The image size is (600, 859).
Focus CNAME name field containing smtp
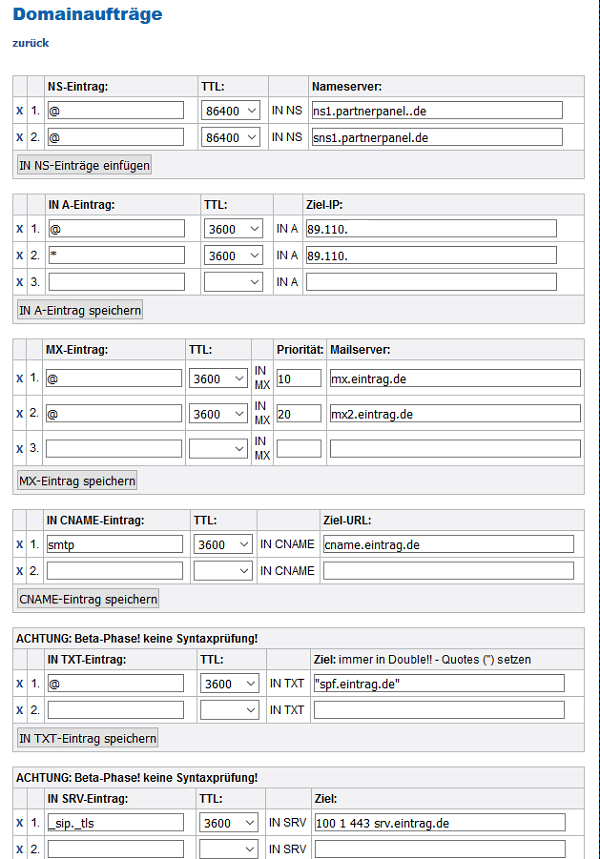click(115, 545)
